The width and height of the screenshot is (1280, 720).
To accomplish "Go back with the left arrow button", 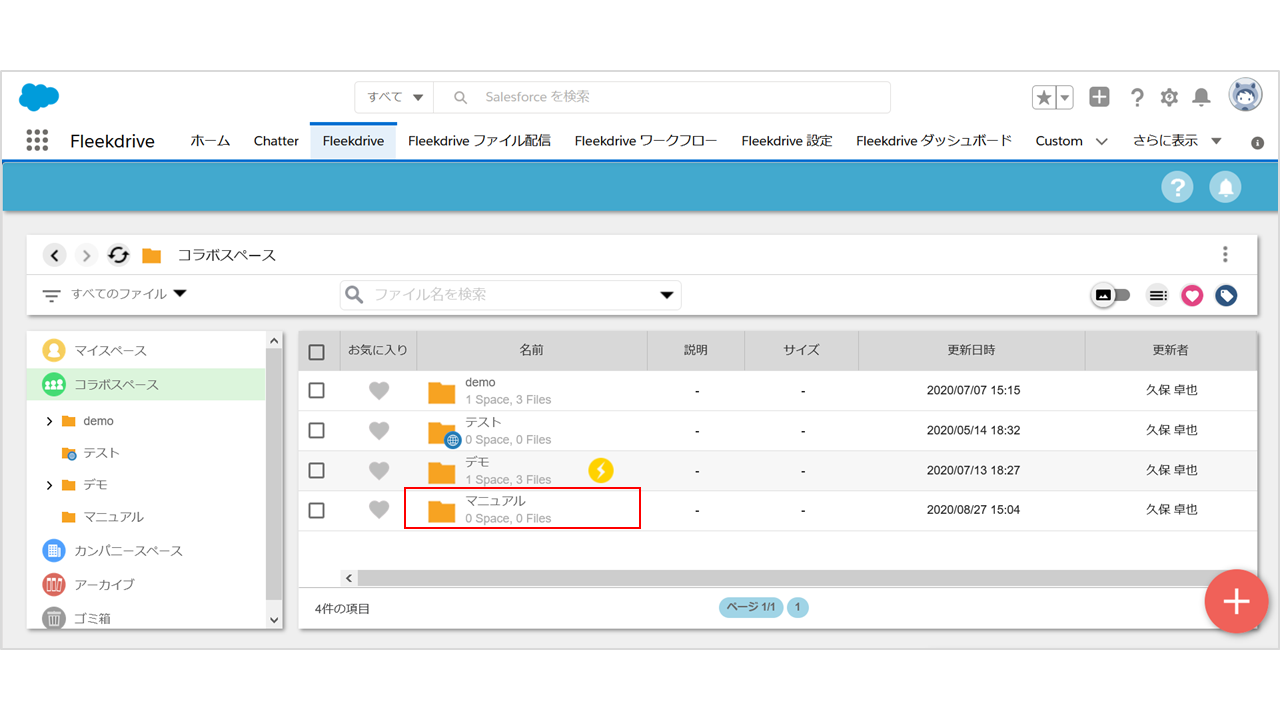I will pyautogui.click(x=55, y=255).
